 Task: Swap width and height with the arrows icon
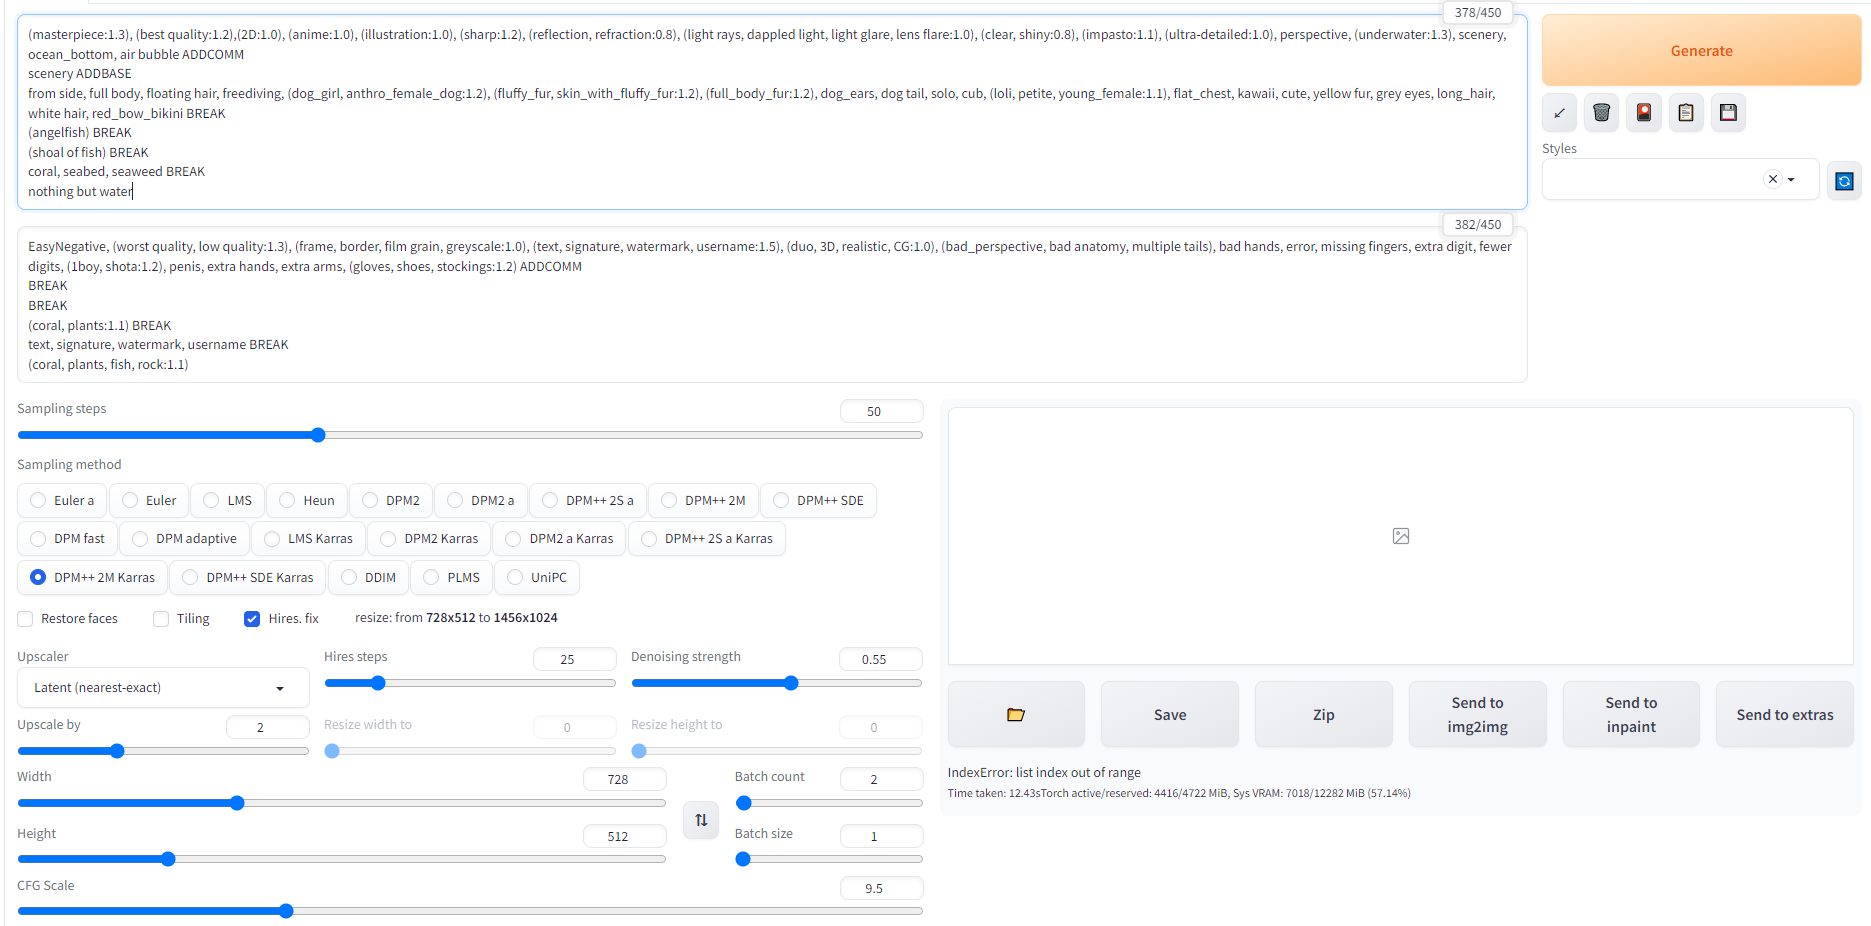700,819
